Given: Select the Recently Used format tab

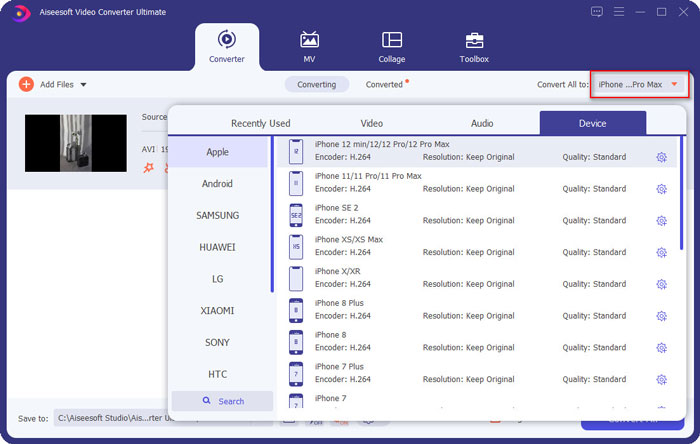Looking at the screenshot, I should point(261,123).
